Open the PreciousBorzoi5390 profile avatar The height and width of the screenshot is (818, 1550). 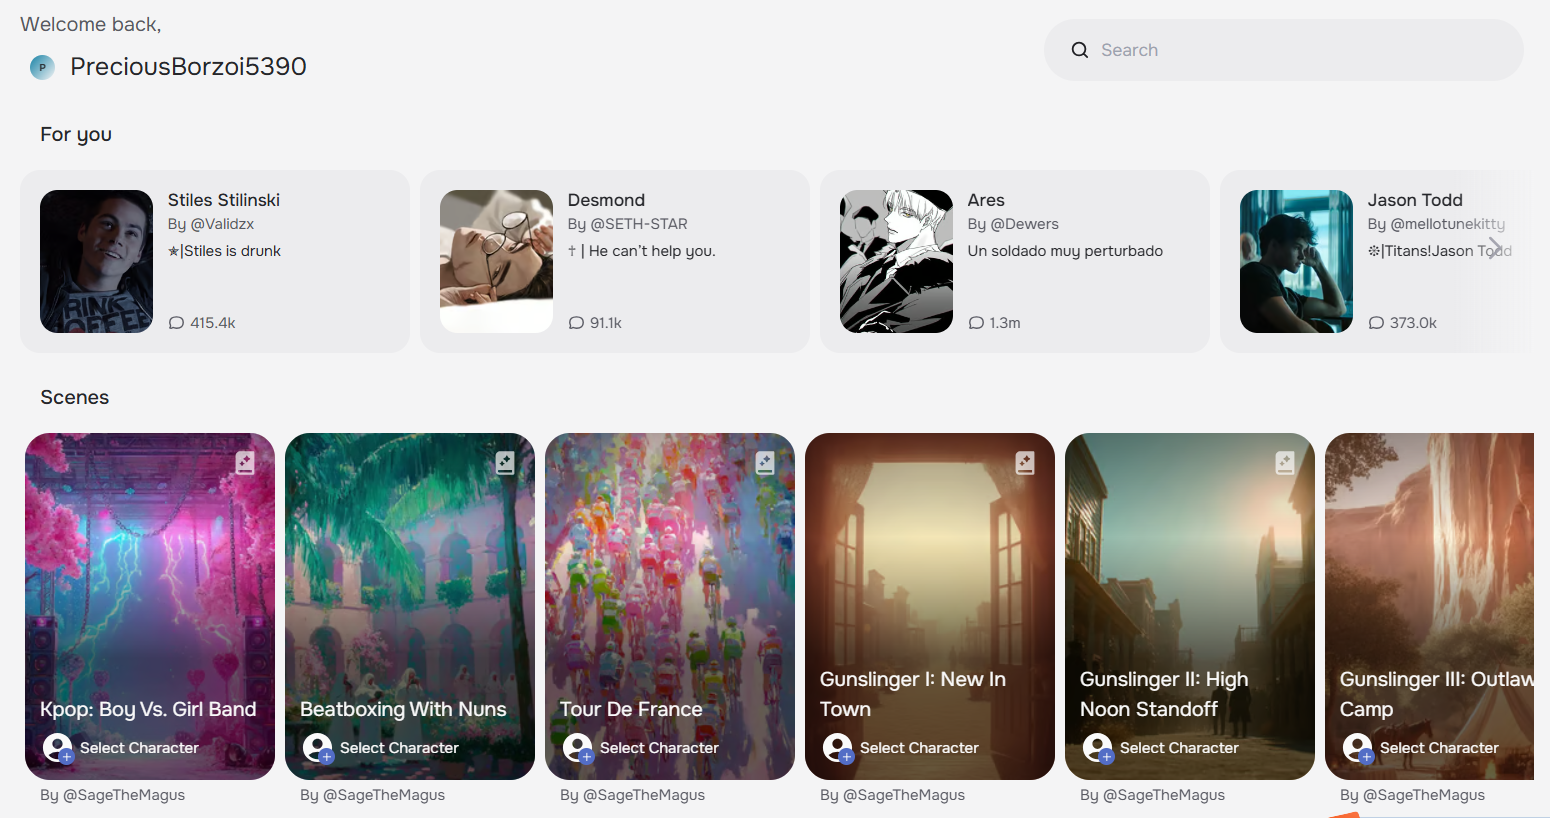pos(42,67)
